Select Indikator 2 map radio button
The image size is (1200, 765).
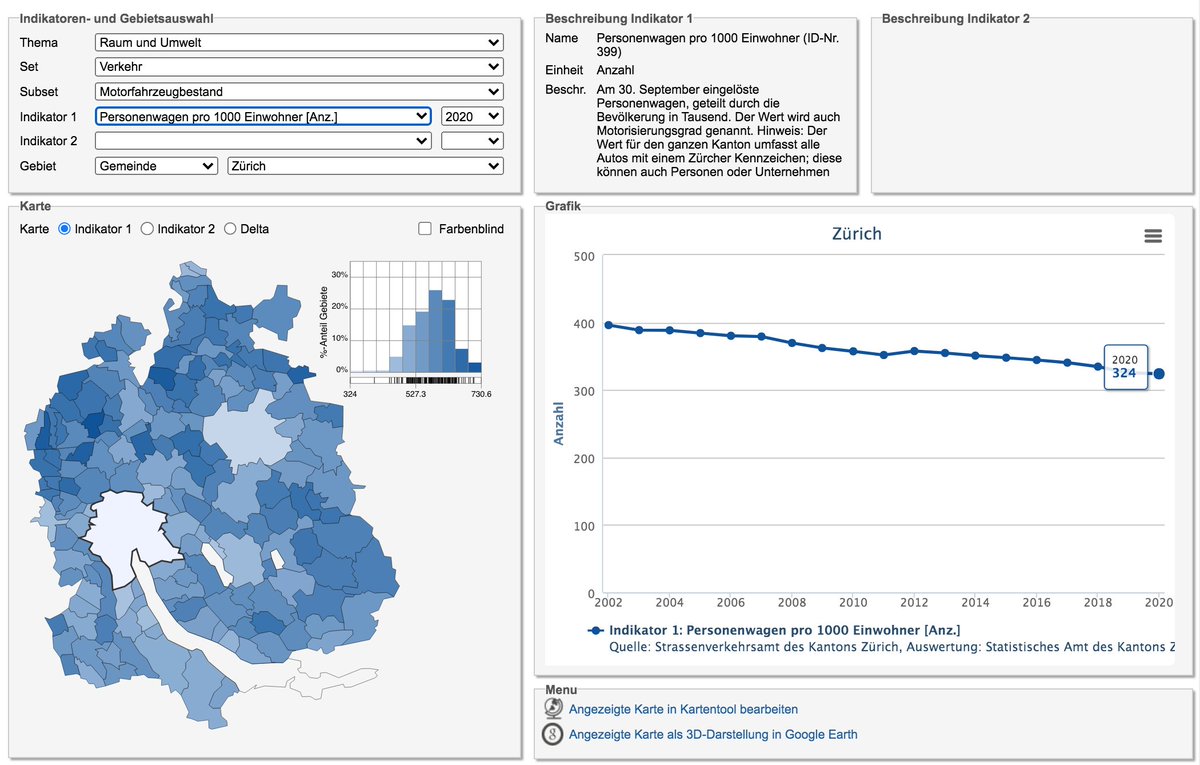click(x=148, y=229)
